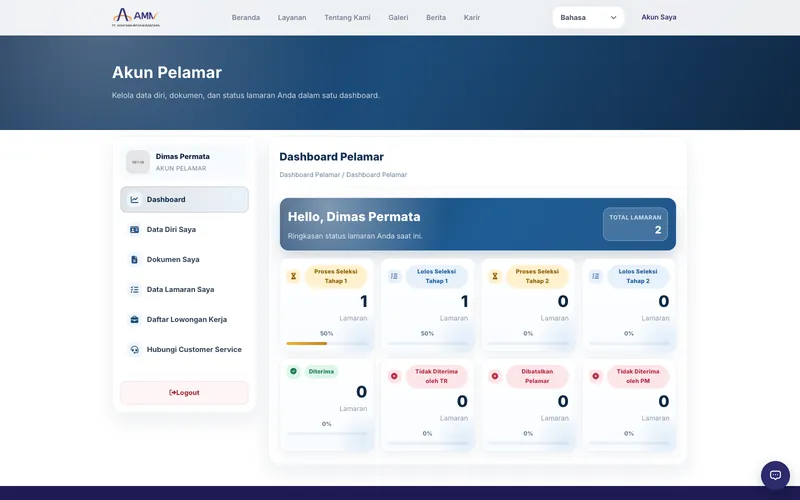Click the AKUN PELAMAR label under the name
The image size is (800, 500).
point(181,168)
